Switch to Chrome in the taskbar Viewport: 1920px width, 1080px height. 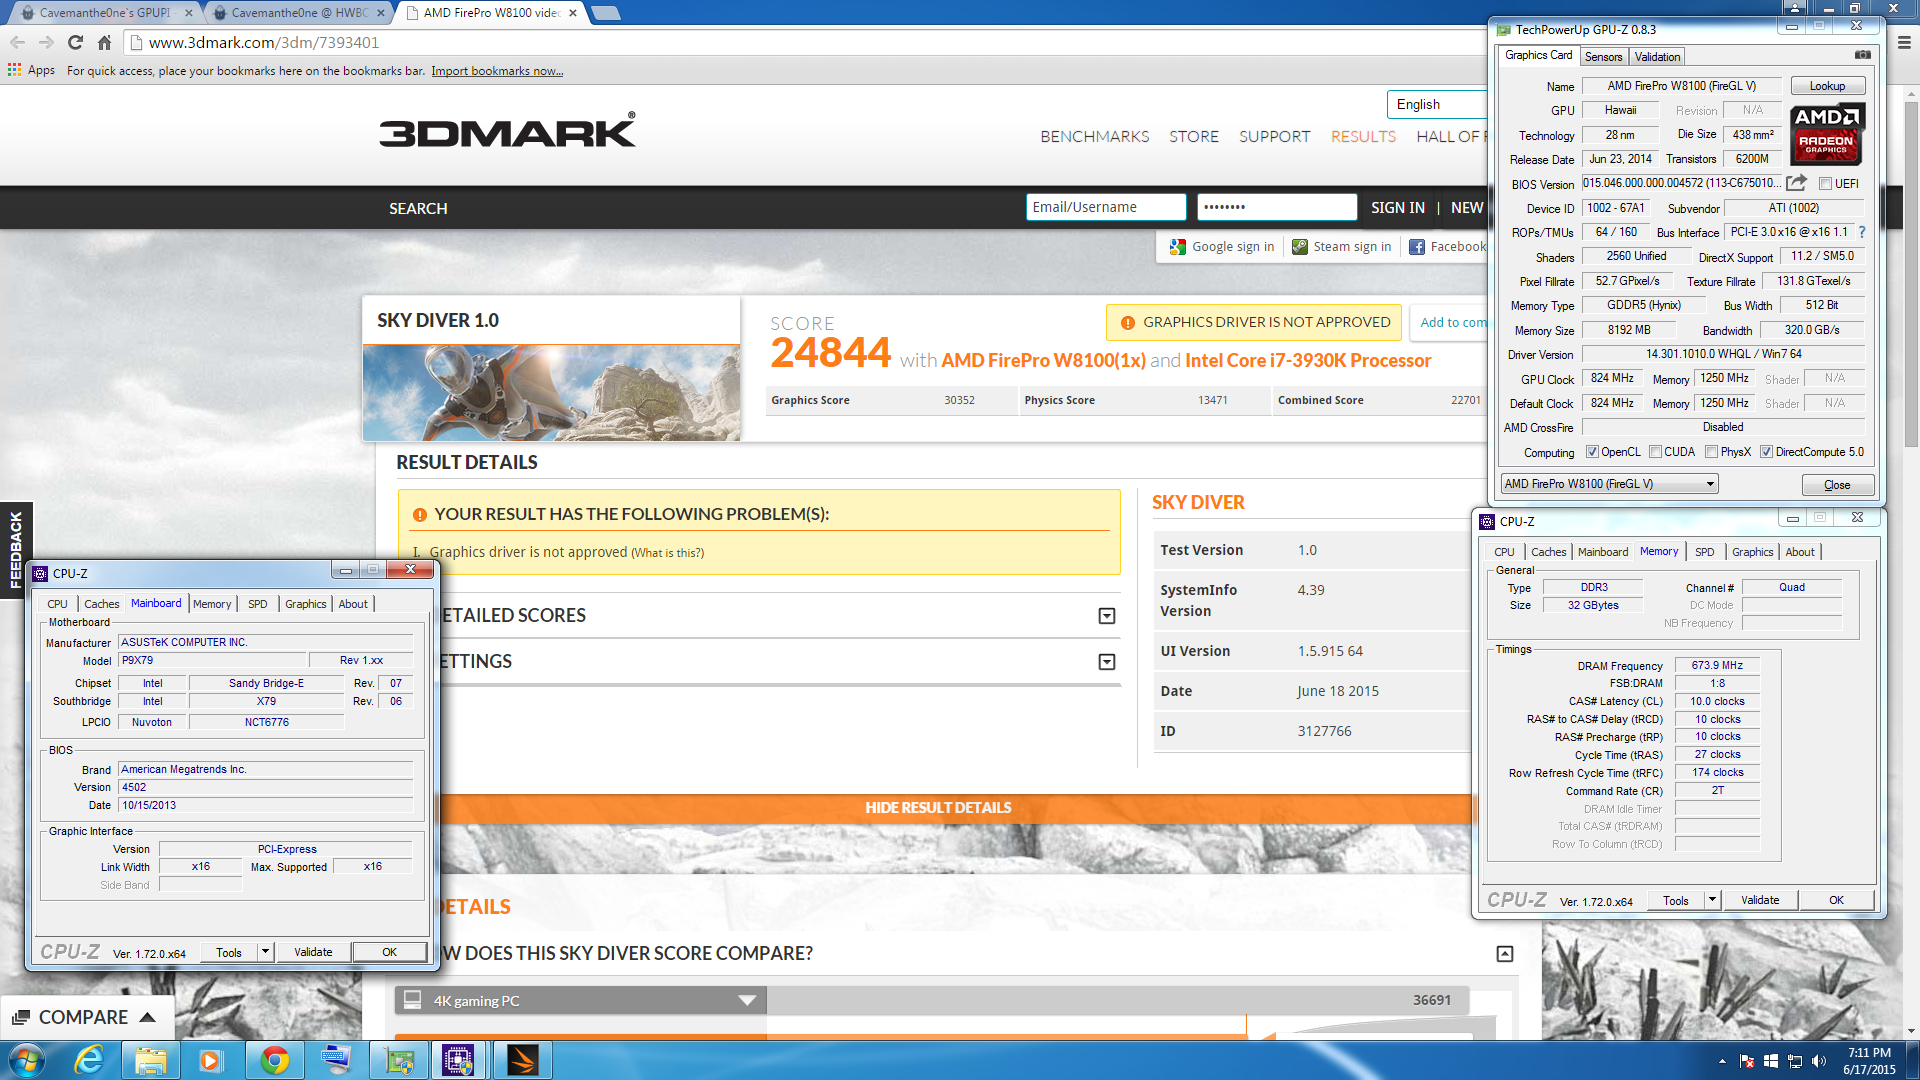tap(274, 1060)
